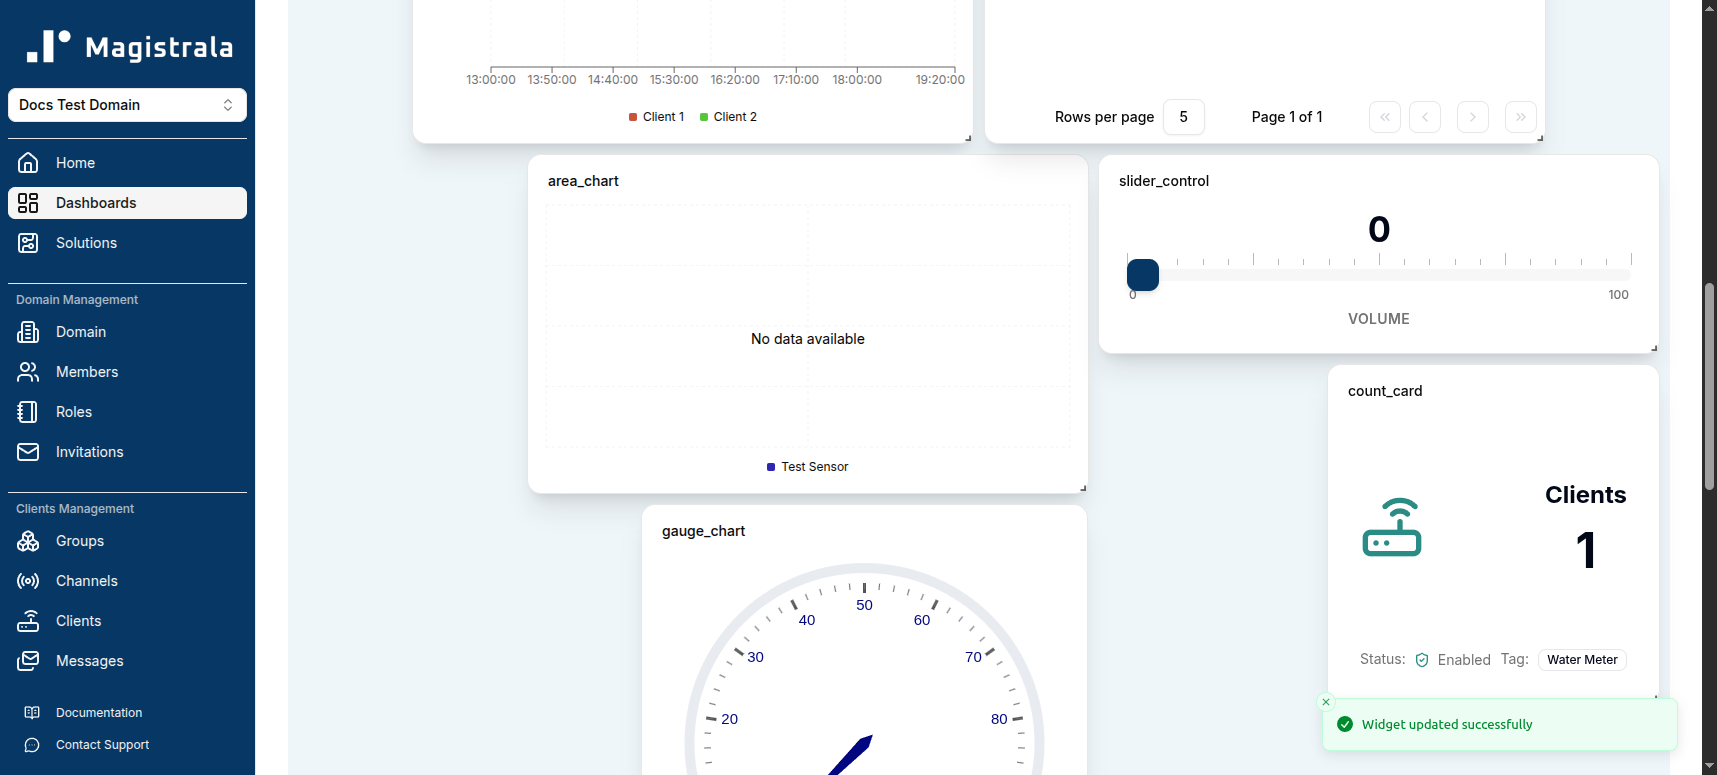Click the area_chart widget resize handle

tap(1083, 488)
